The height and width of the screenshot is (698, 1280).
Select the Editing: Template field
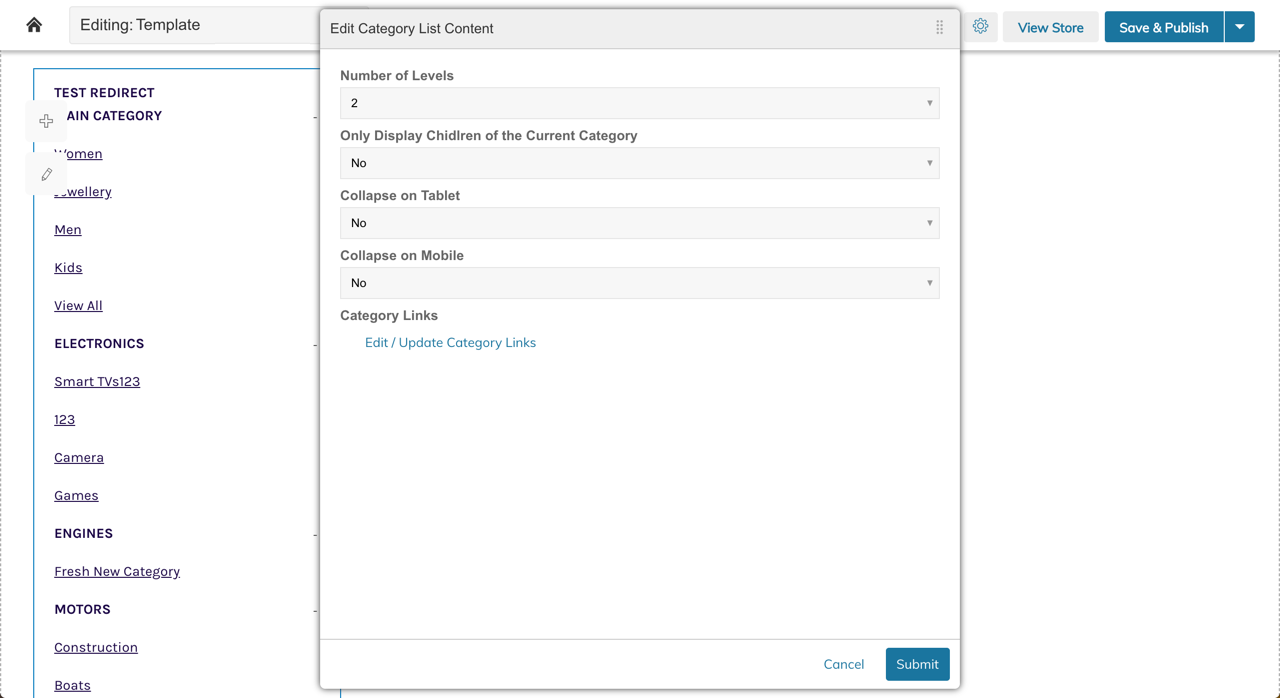tap(195, 25)
